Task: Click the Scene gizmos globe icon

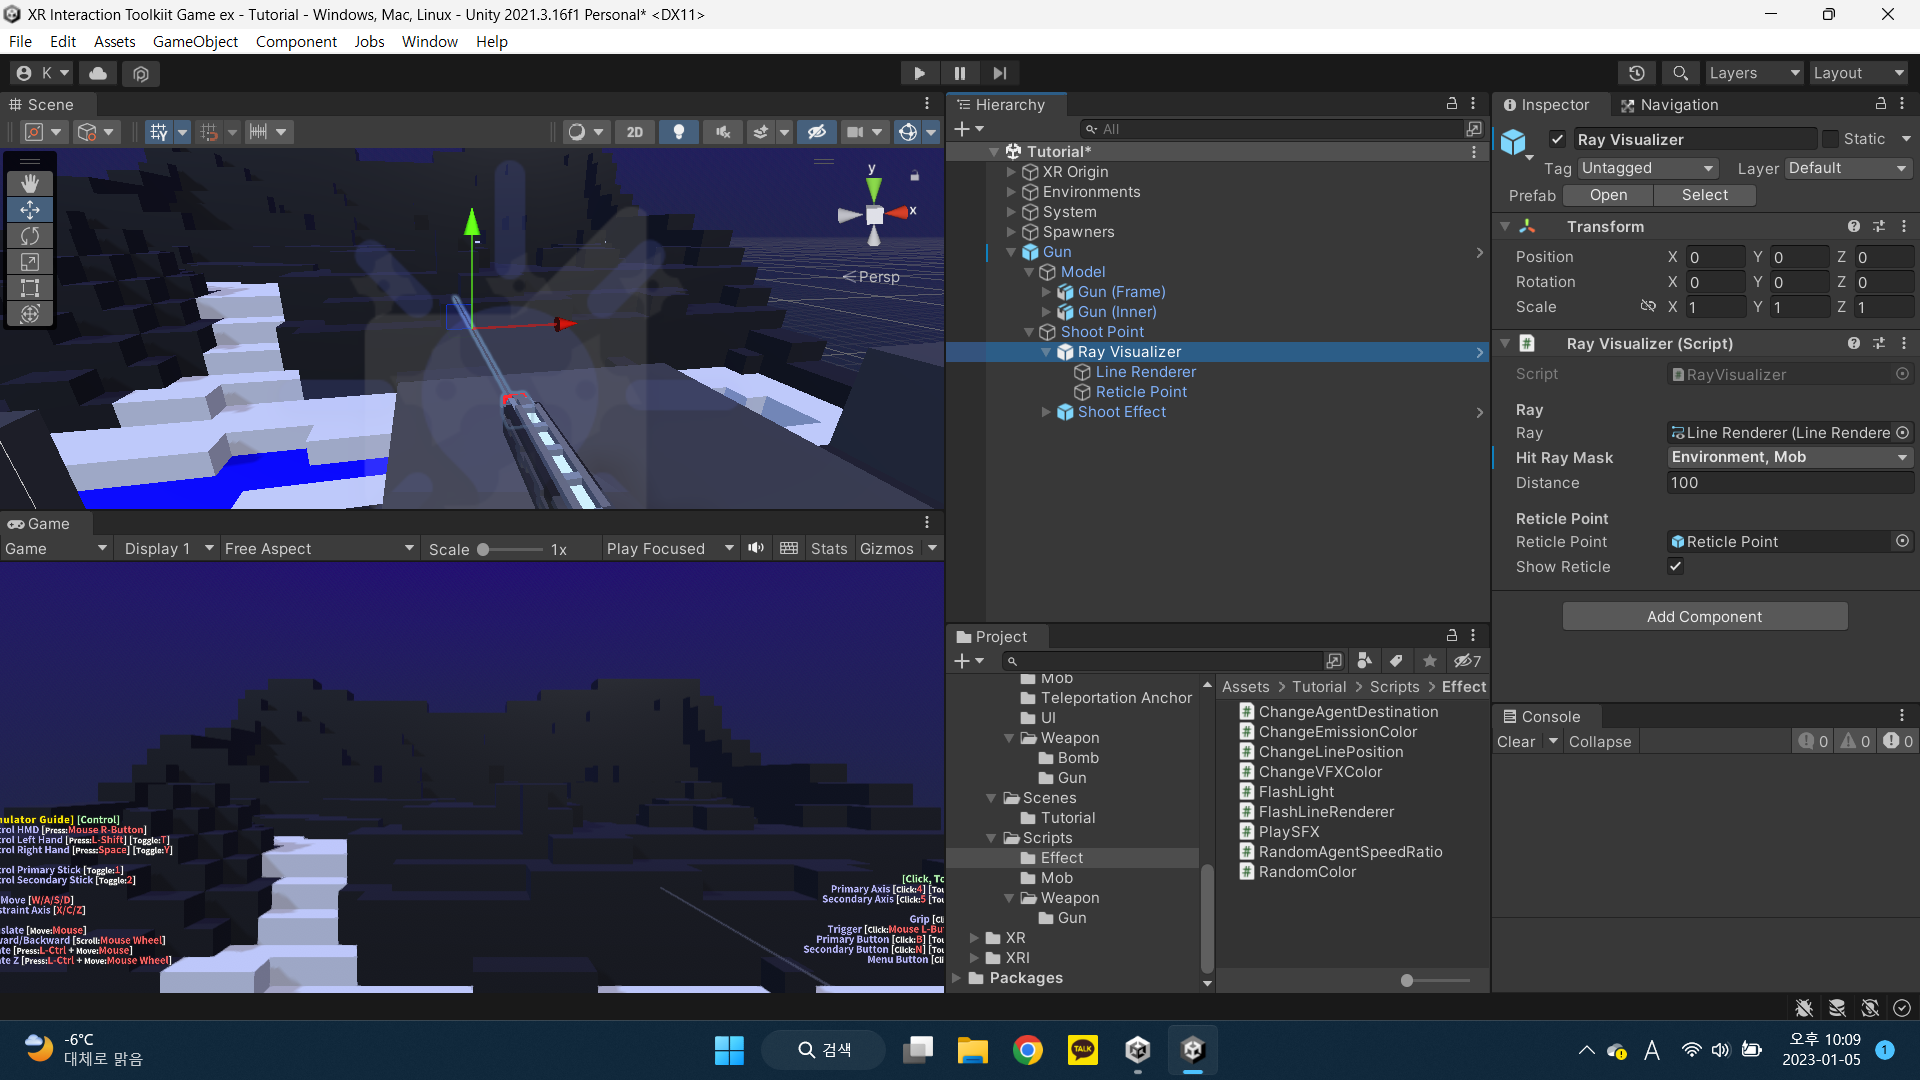Action: 908,132
